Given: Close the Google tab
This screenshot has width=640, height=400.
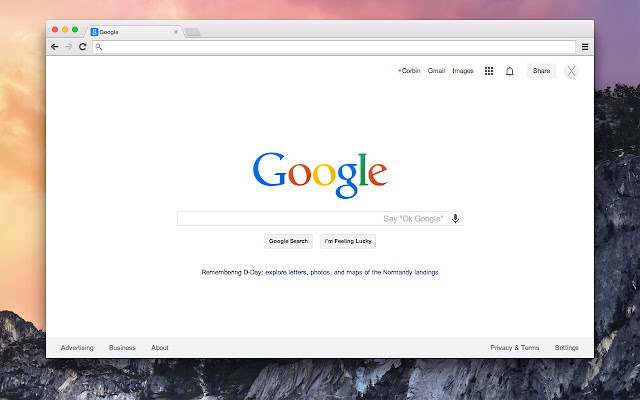Looking at the screenshot, I should pos(176,32).
